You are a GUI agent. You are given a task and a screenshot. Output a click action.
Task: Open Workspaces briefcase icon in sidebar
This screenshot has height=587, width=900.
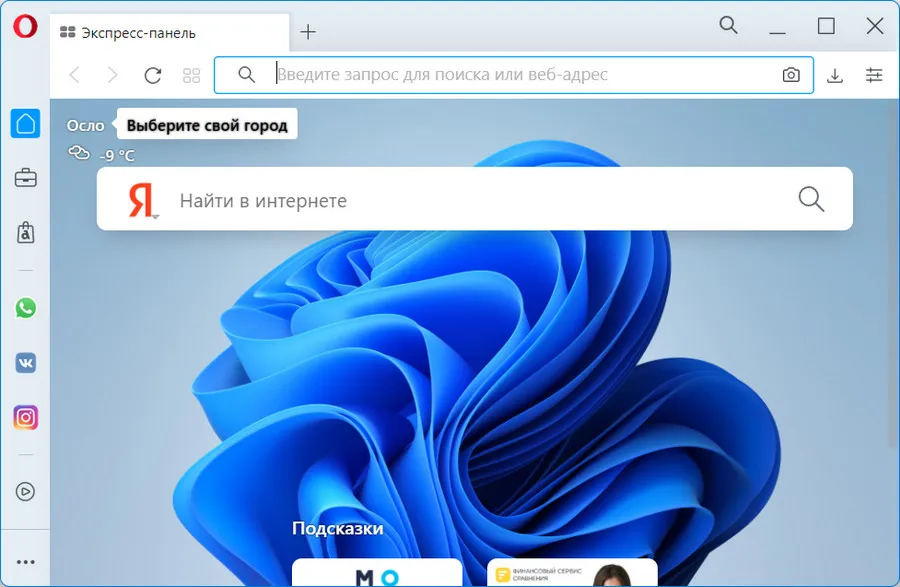tap(26, 179)
